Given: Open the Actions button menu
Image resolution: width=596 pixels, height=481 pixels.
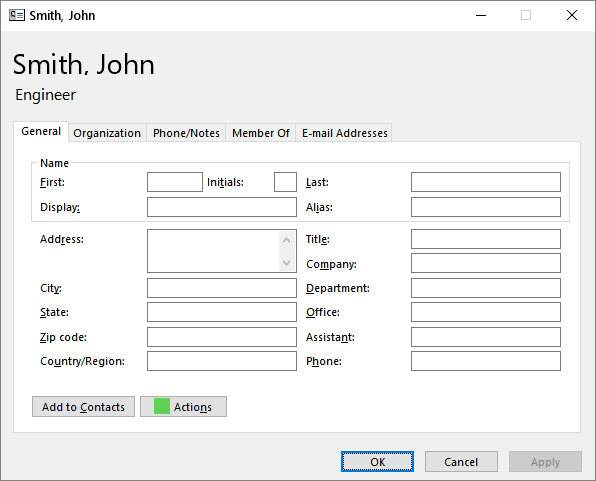Looking at the screenshot, I should (184, 407).
